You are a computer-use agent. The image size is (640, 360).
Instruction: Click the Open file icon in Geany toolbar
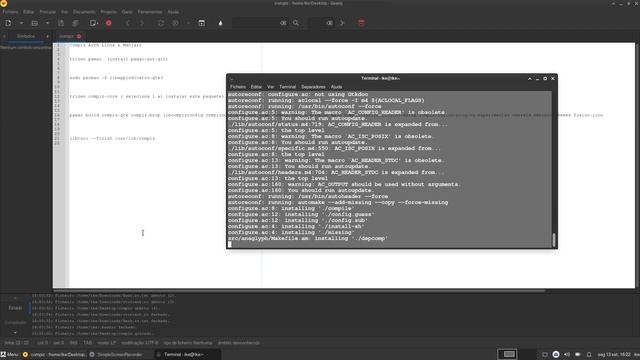point(35,23)
